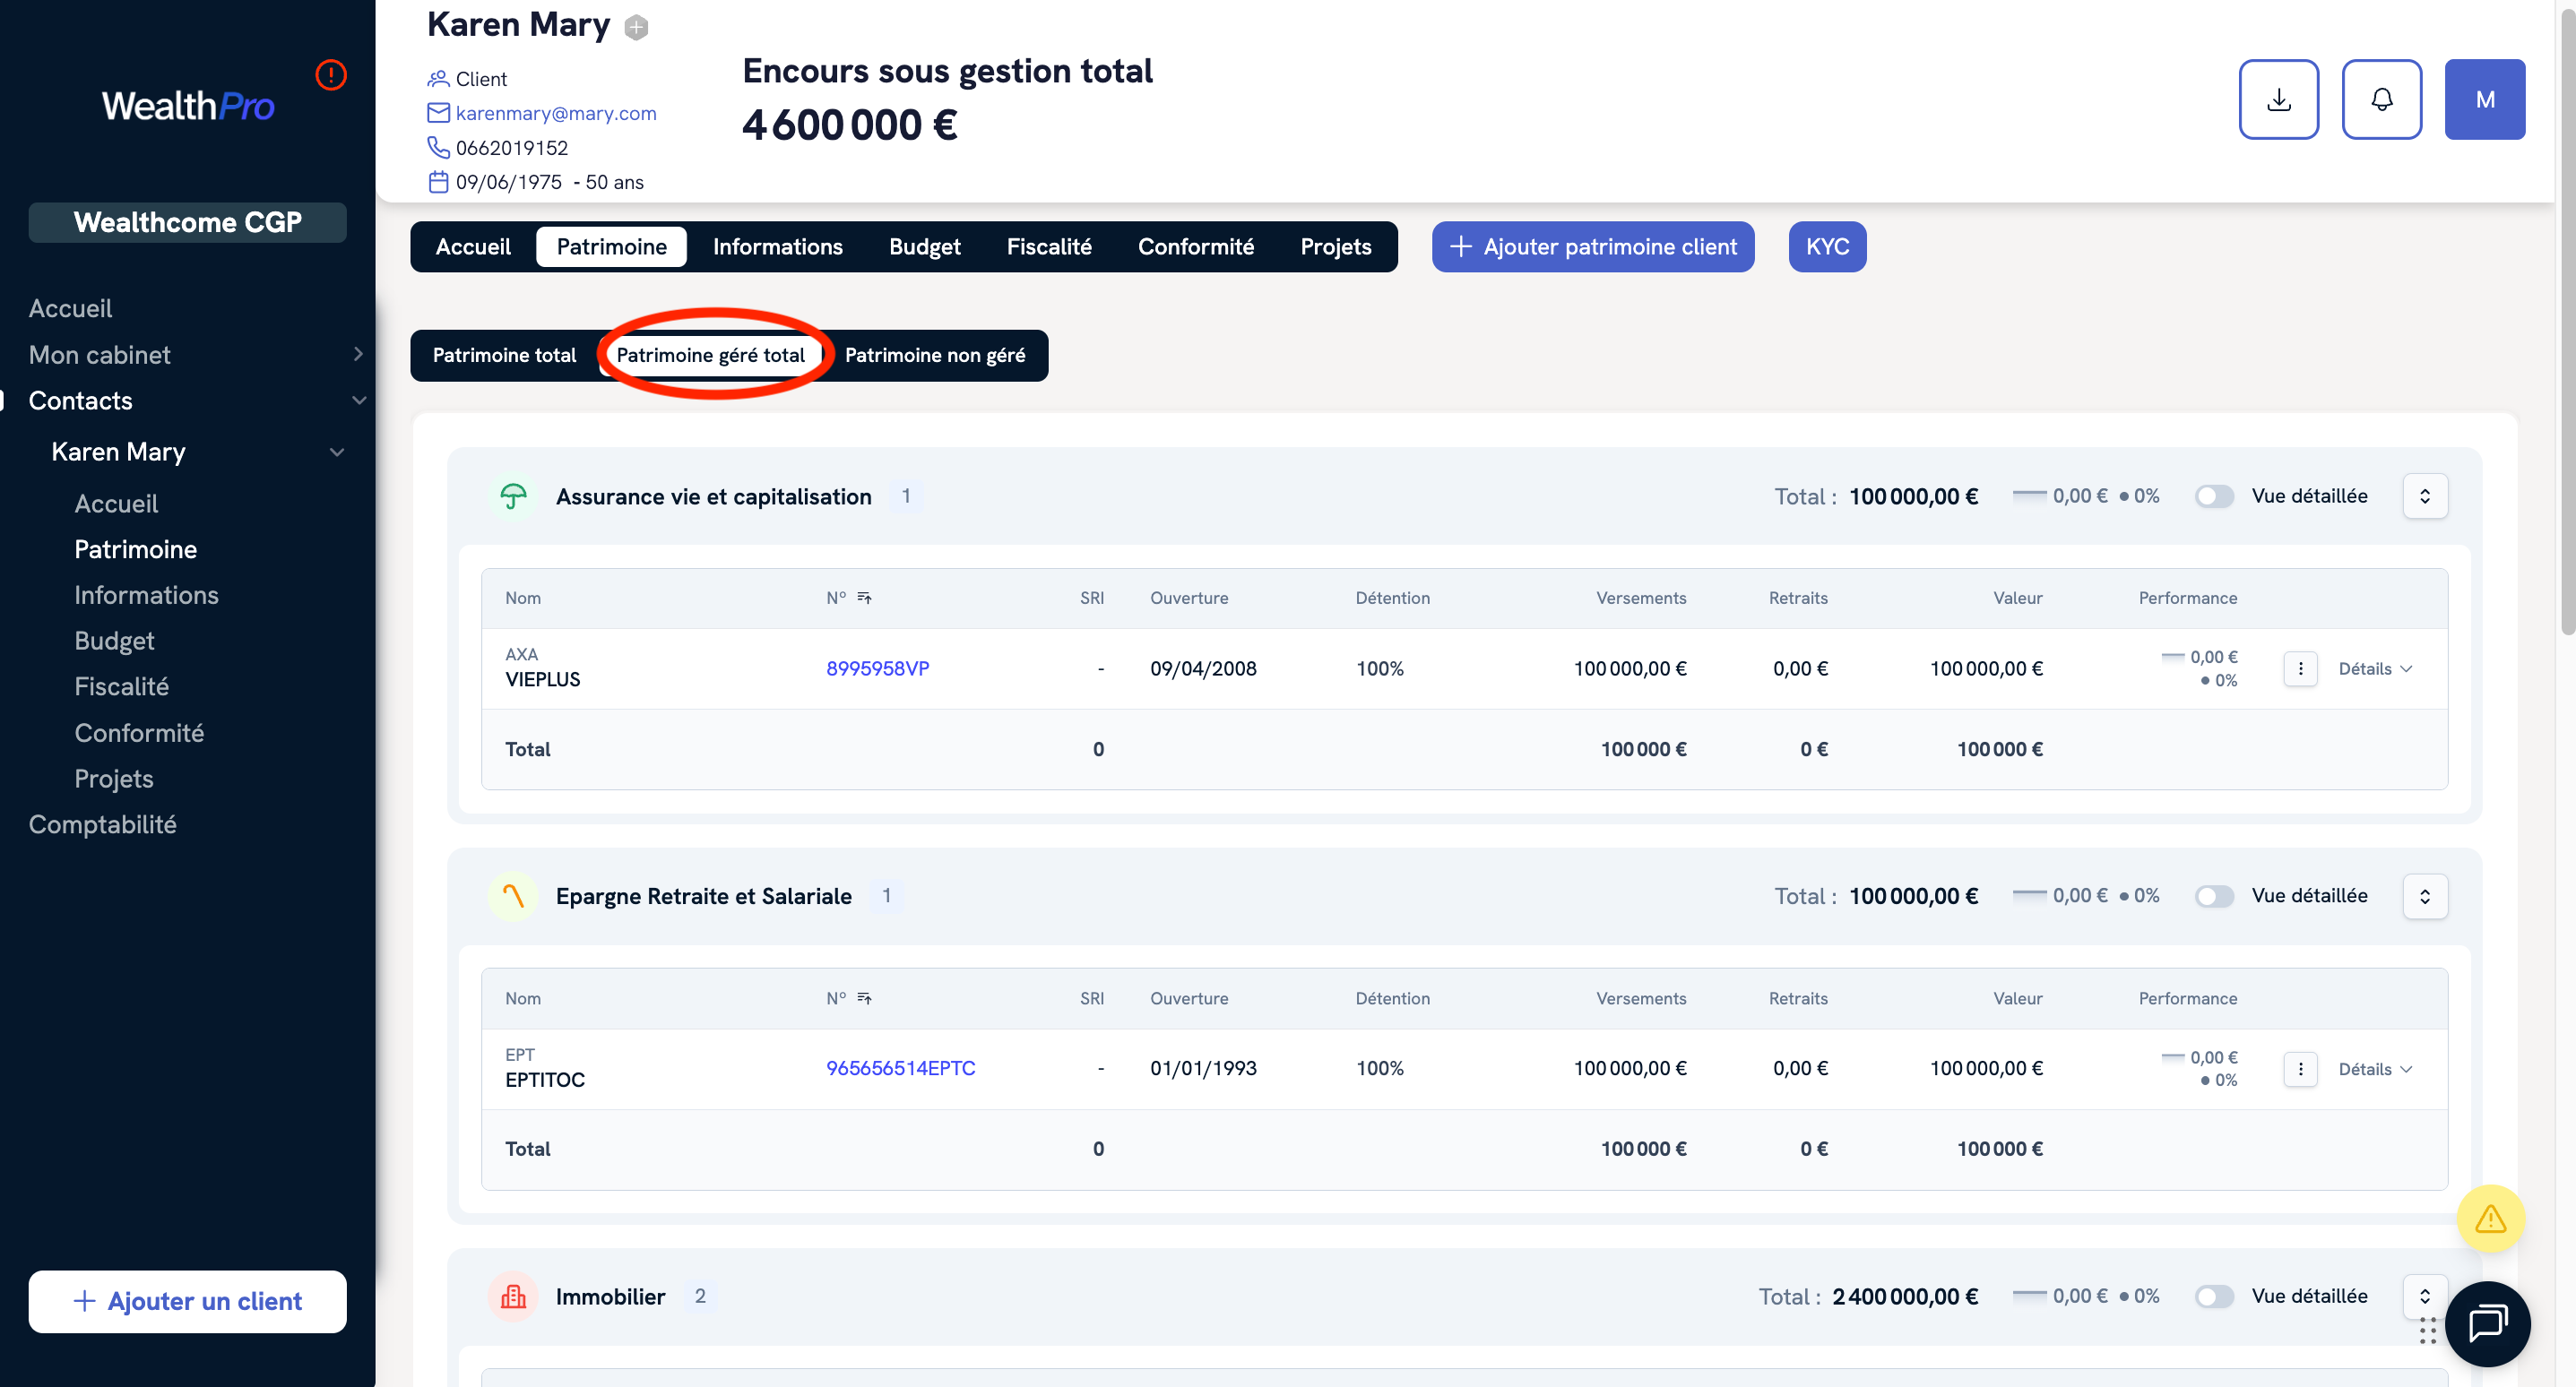Click Ajouter patrimoine client button
The width and height of the screenshot is (2576, 1387).
pyautogui.click(x=1592, y=247)
